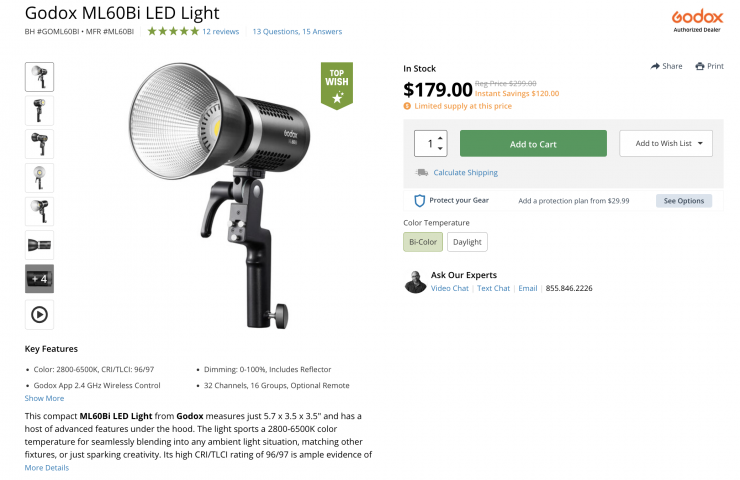The image size is (740, 480).
Task: Open the Add to Wish List dropdown
Action: coord(666,143)
